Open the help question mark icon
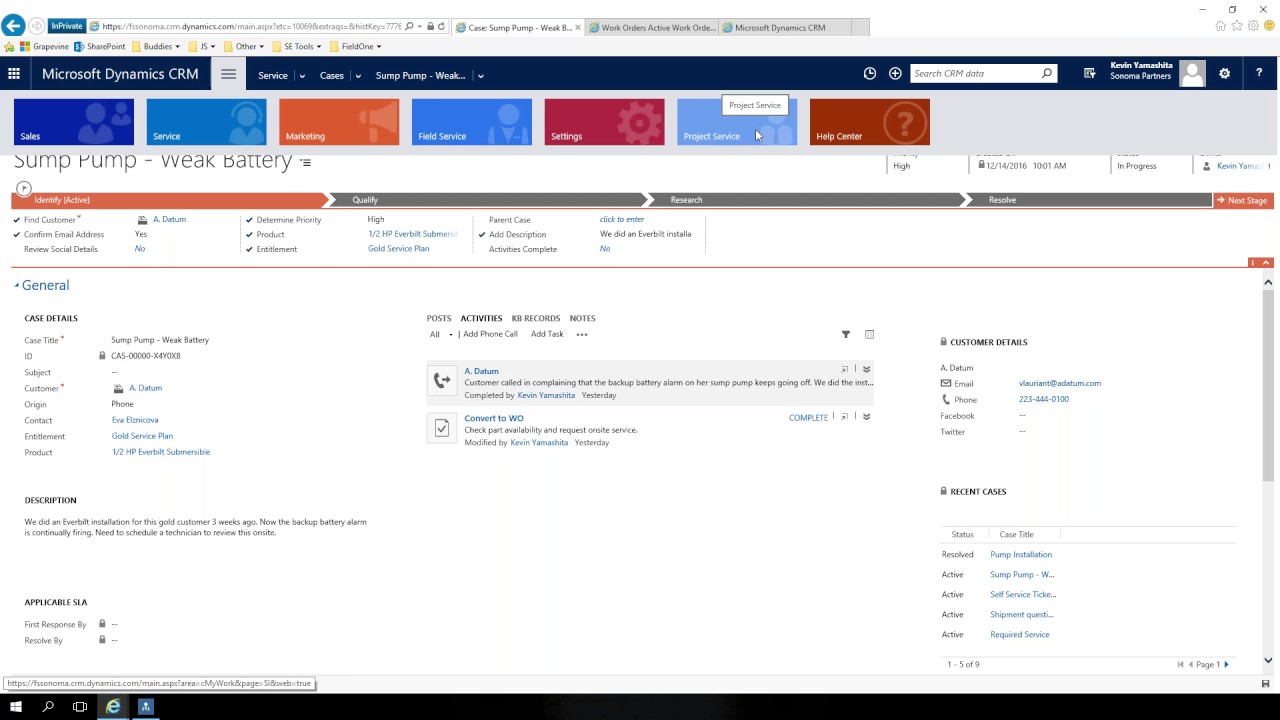Image resolution: width=1280 pixels, height=720 pixels. coord(1259,73)
